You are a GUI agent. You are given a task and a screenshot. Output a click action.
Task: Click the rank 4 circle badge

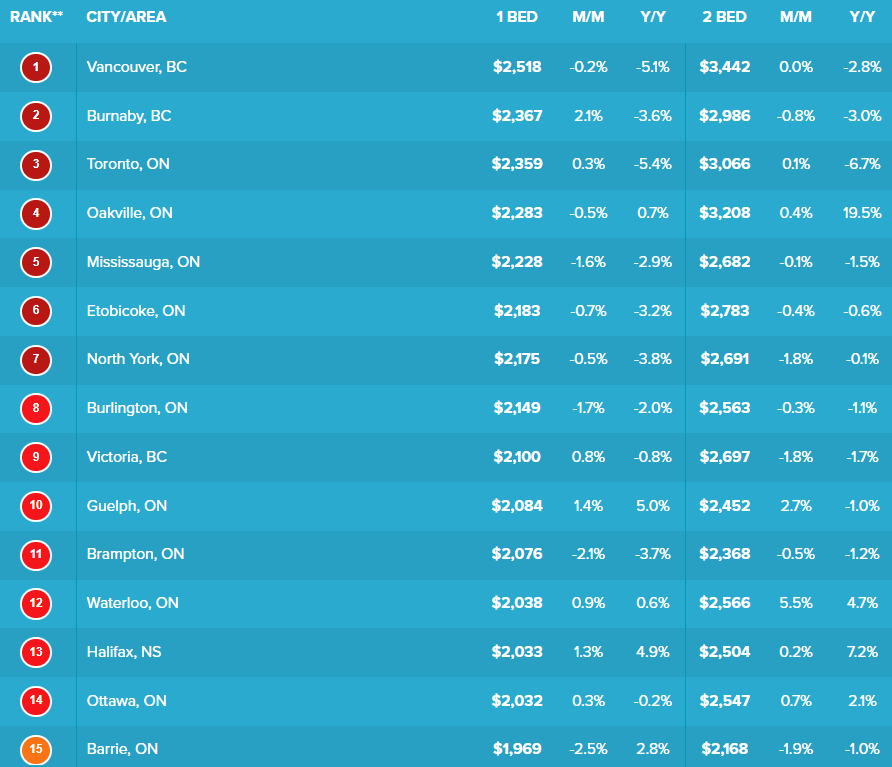tap(36, 214)
